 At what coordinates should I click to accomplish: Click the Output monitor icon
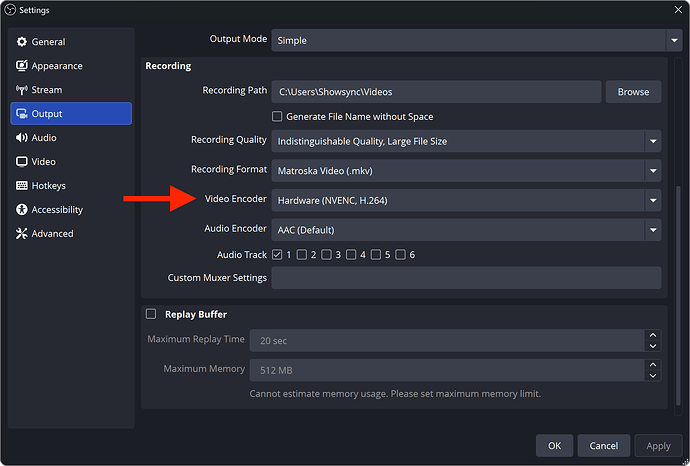click(x=22, y=114)
